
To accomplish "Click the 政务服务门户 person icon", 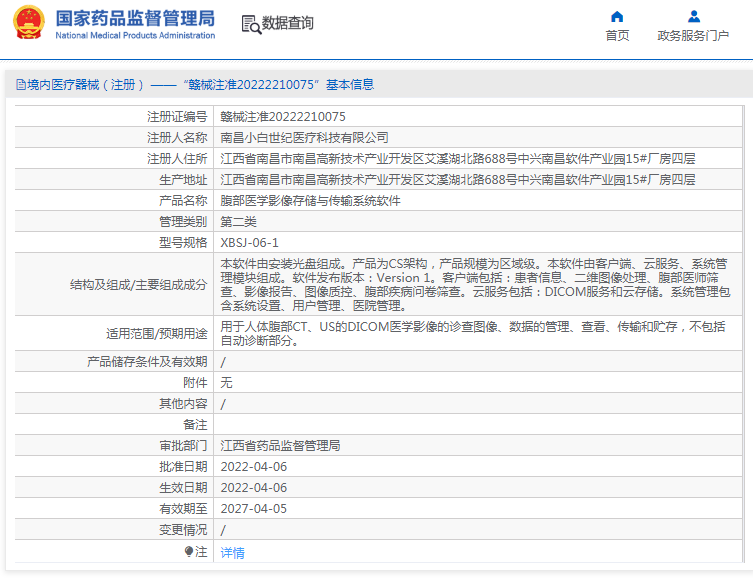I will [x=693, y=17].
